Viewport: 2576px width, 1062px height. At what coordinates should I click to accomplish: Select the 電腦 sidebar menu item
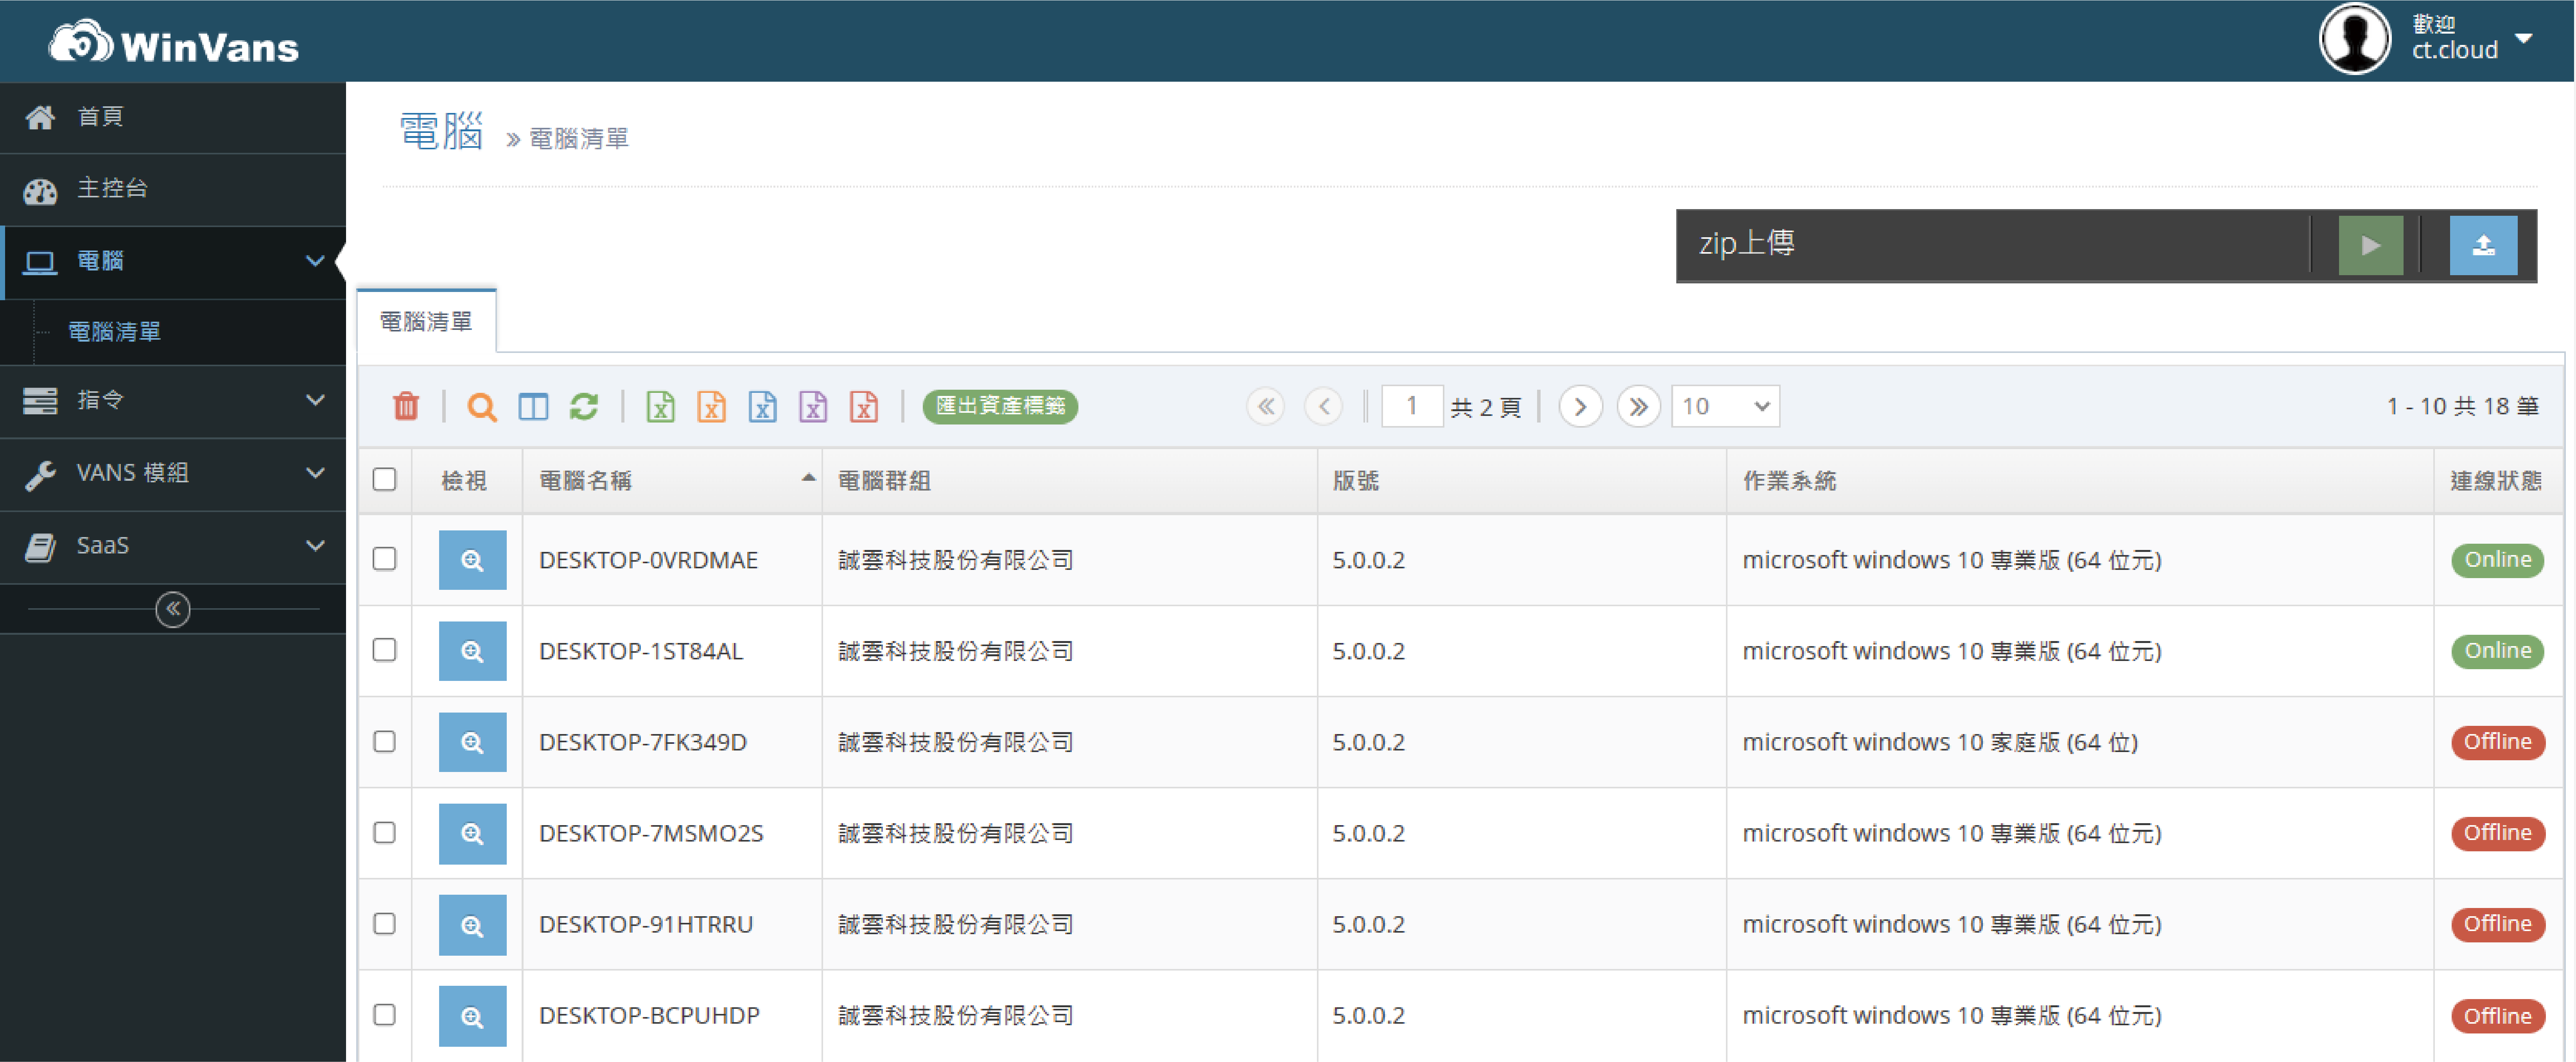tap(173, 262)
